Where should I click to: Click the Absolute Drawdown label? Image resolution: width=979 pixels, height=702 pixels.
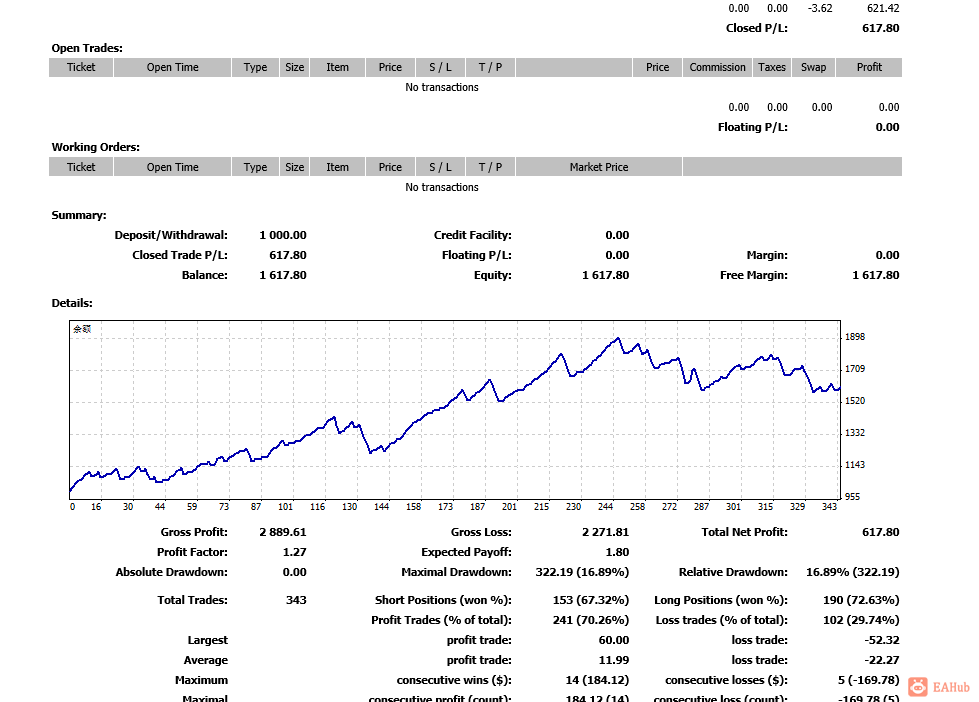pos(172,573)
